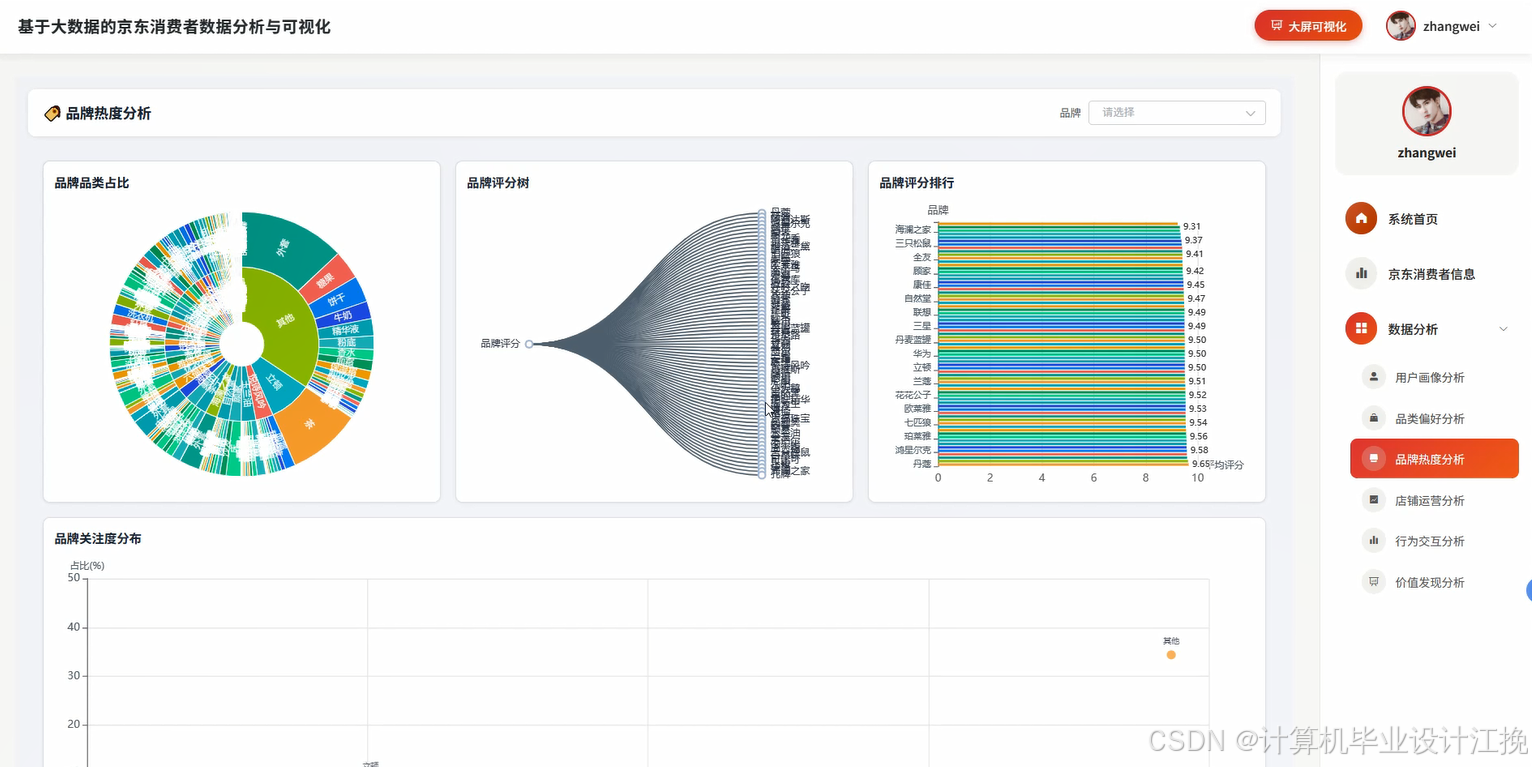Click the zhangwei name under the sidebar avatar
This screenshot has height=767, width=1532.
click(1427, 153)
